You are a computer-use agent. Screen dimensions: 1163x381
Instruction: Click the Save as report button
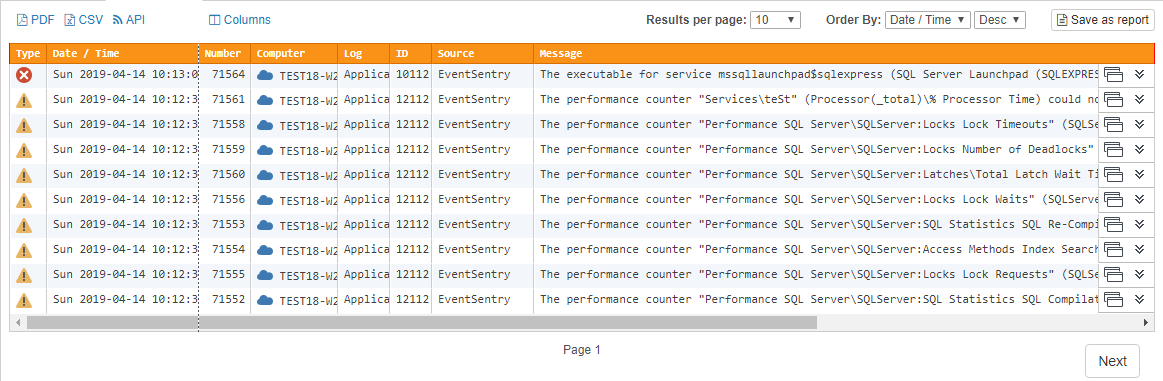point(1103,20)
